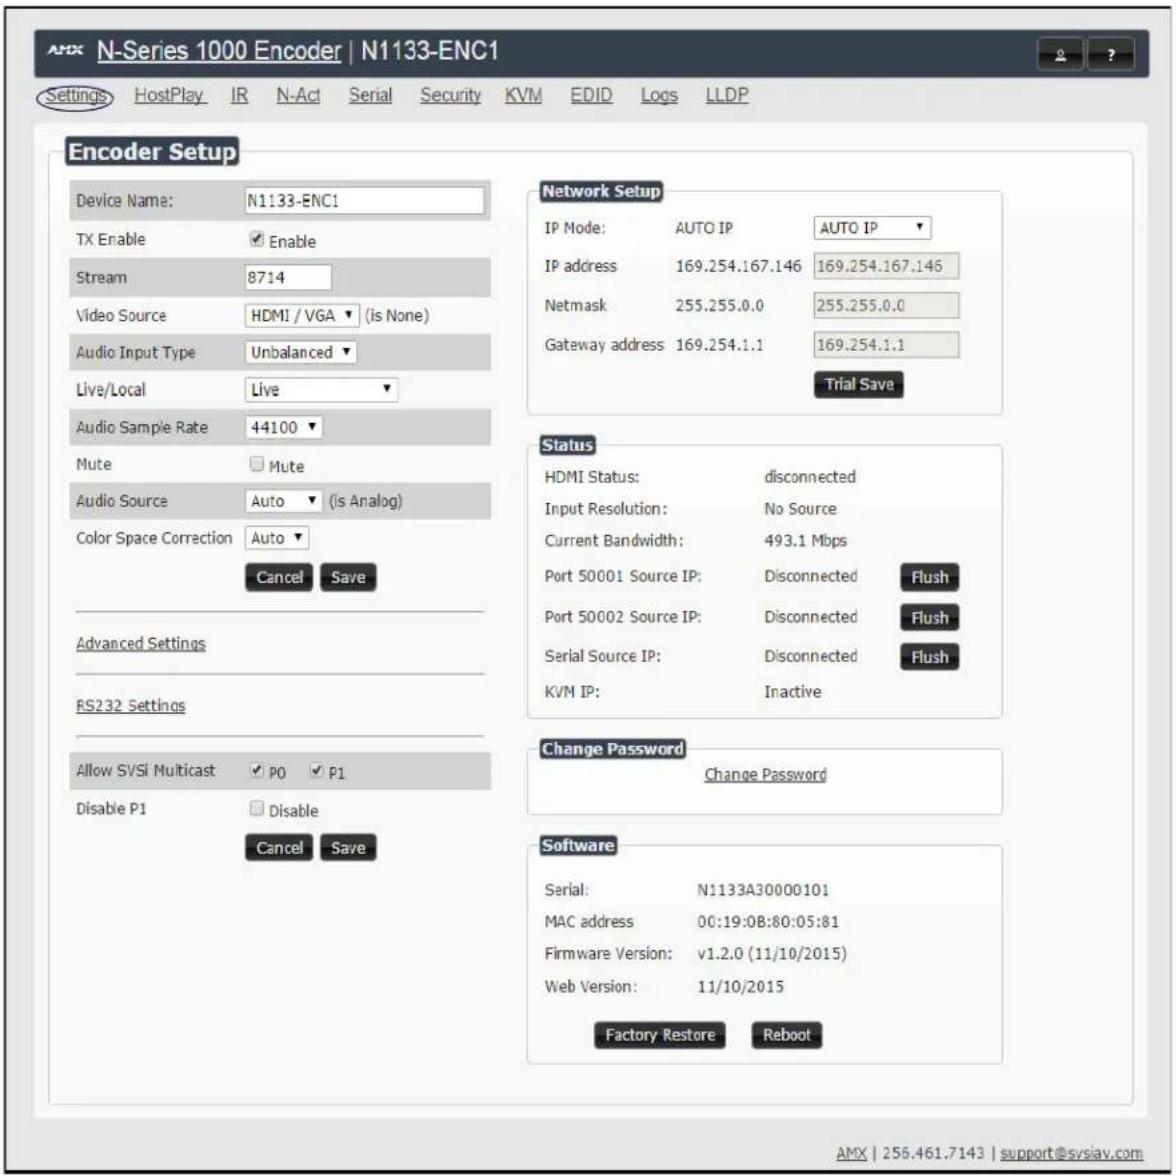Image resolution: width=1176 pixels, height=1176 pixels.
Task: Open the IP Mode dropdown
Action: [872, 228]
